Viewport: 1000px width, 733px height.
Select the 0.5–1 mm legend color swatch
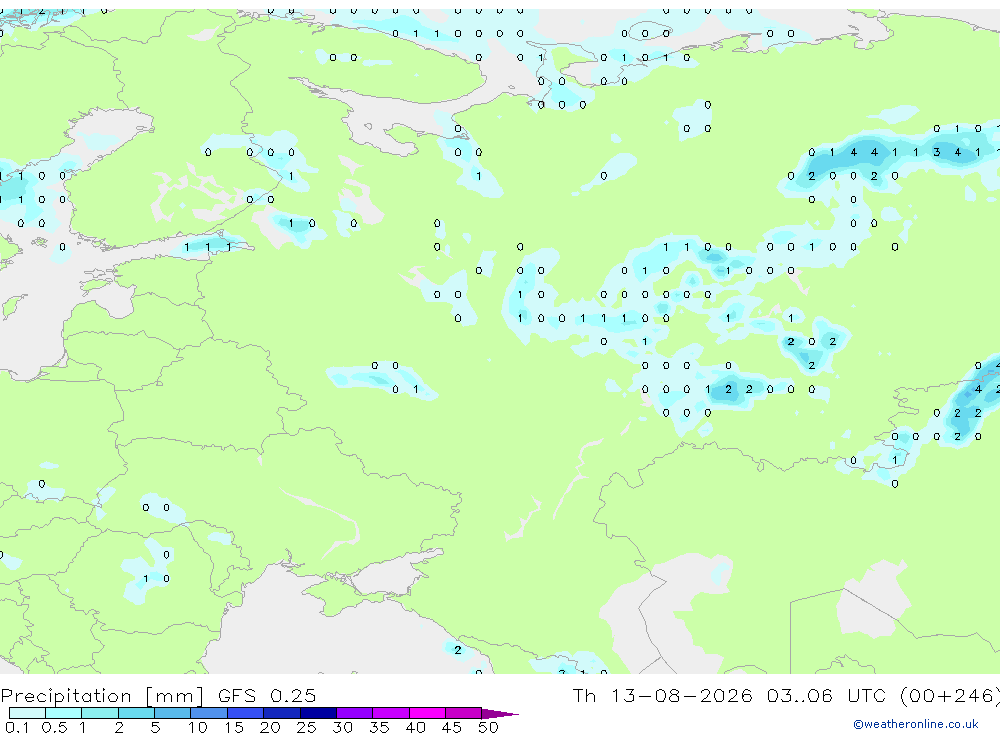[64, 713]
